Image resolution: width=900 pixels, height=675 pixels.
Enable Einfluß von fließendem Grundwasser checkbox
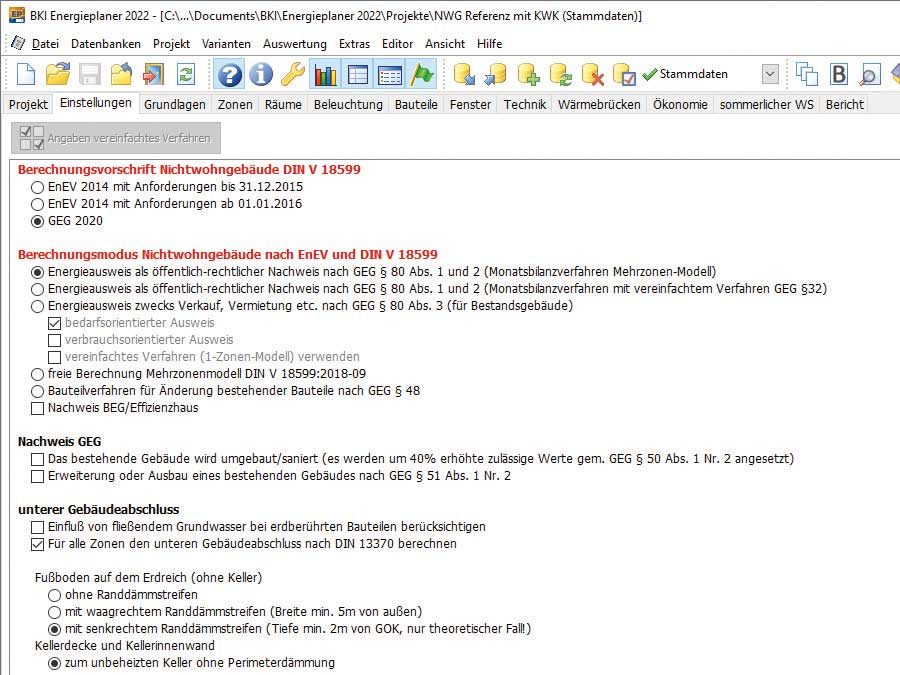point(37,527)
